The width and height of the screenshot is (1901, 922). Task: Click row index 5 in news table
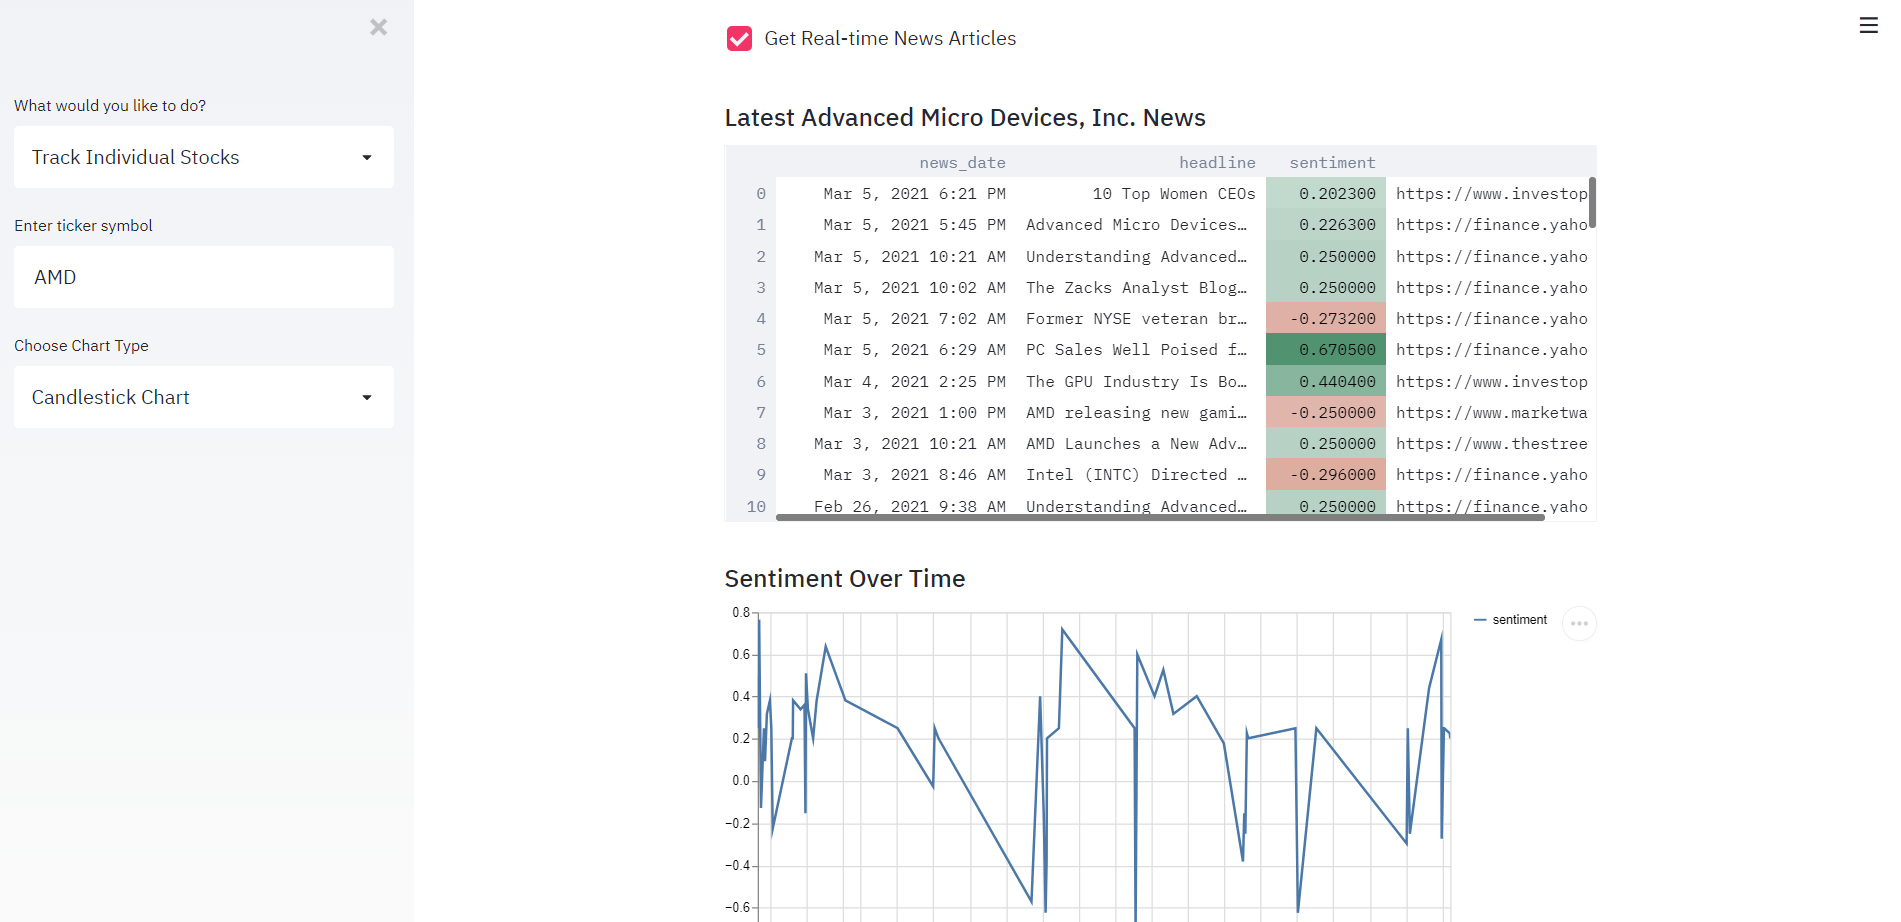click(751, 350)
